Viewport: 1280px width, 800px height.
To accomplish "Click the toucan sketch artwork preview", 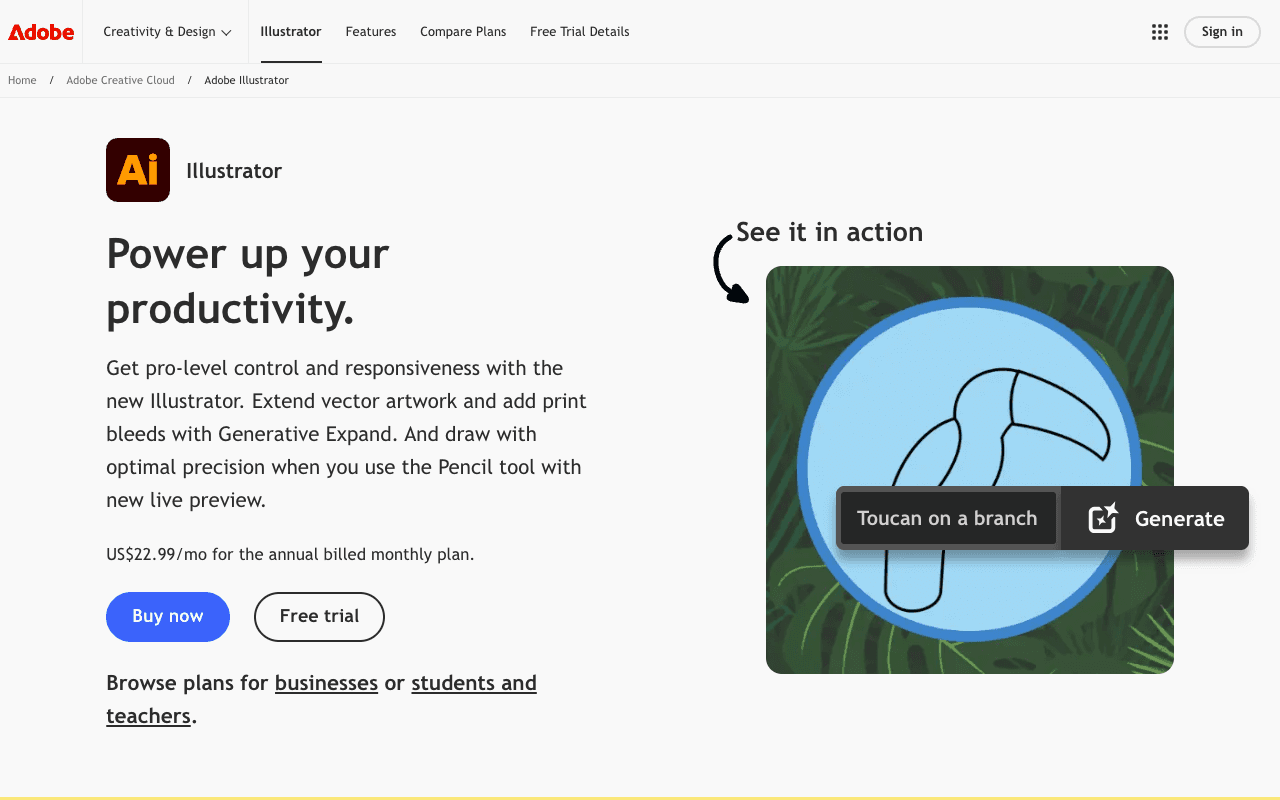I will (970, 470).
